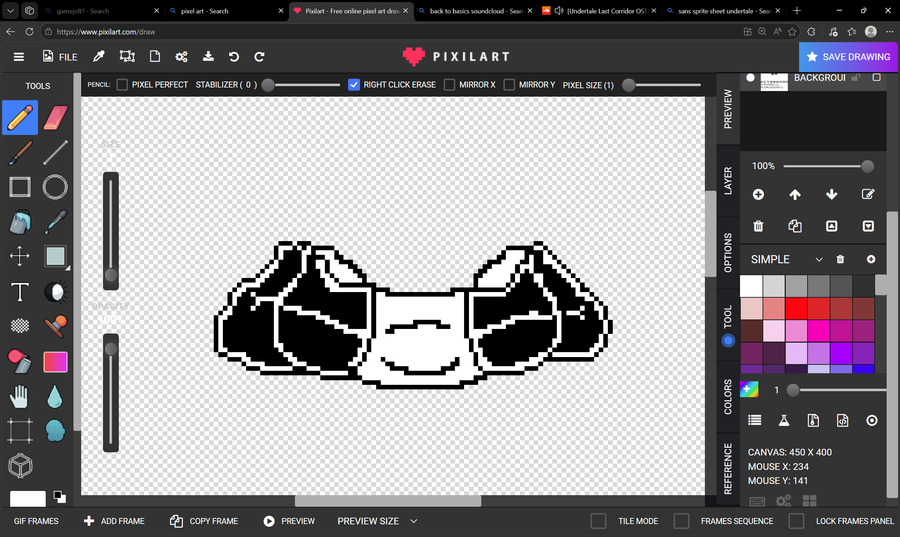Select the Move tool
The height and width of the screenshot is (537, 900).
[20, 256]
